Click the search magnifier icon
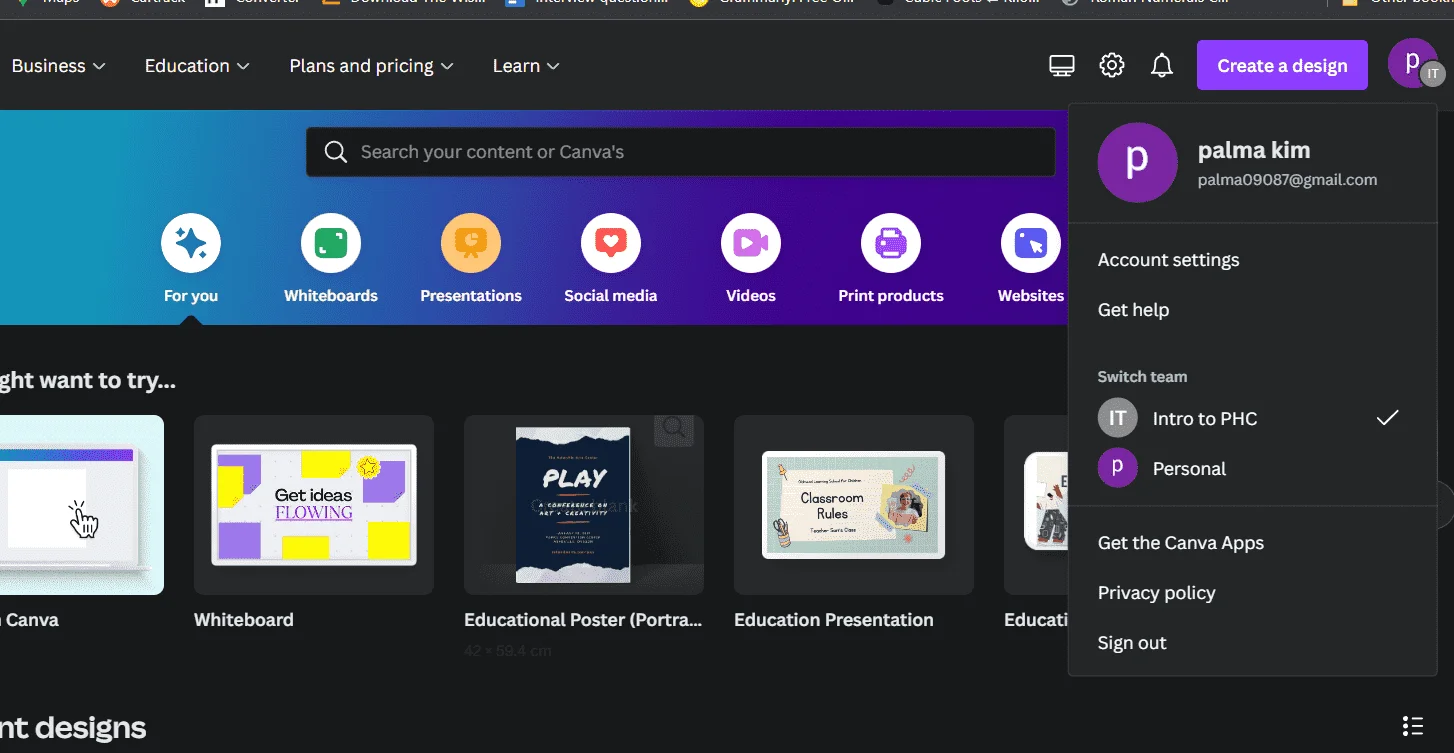 click(x=336, y=152)
